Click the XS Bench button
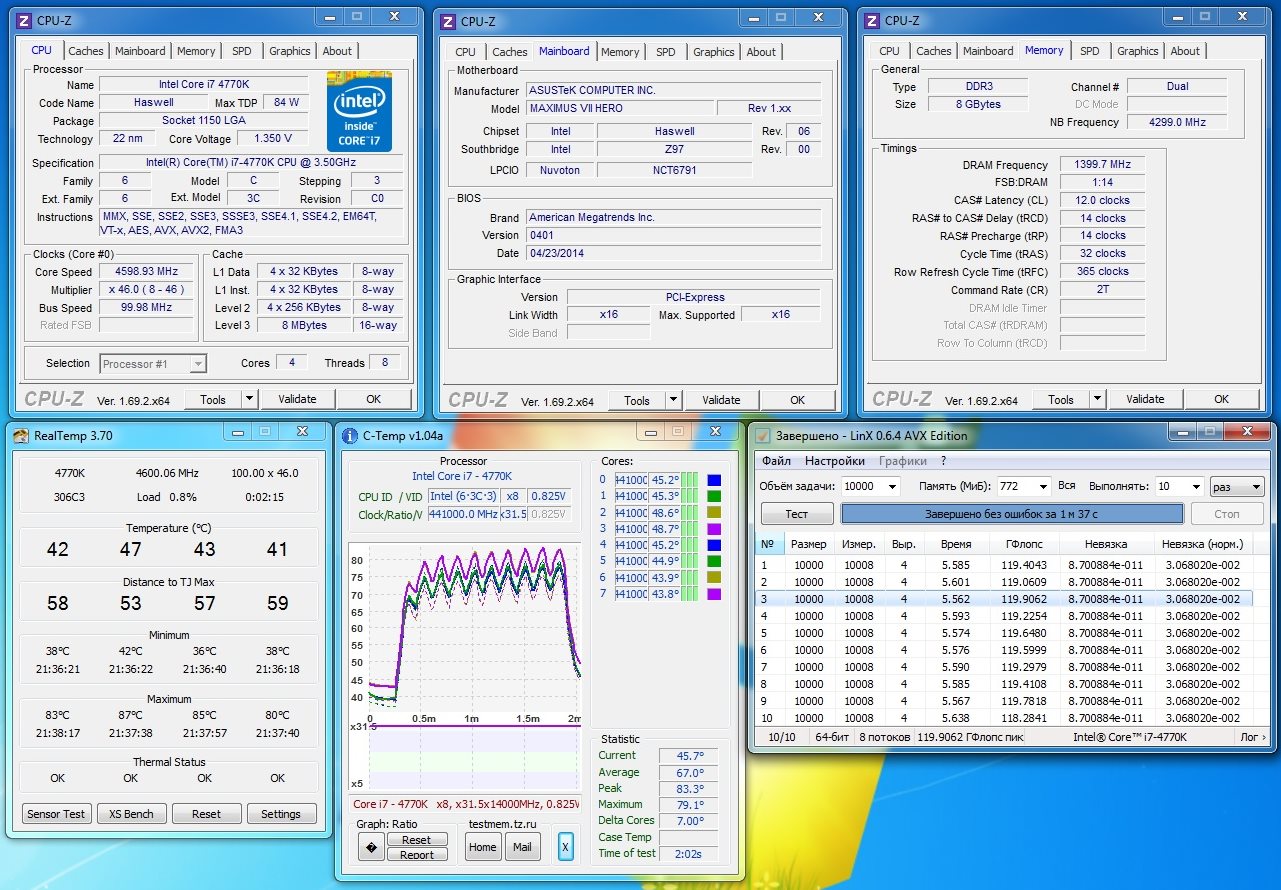Image resolution: width=1281 pixels, height=890 pixels. coord(131,813)
